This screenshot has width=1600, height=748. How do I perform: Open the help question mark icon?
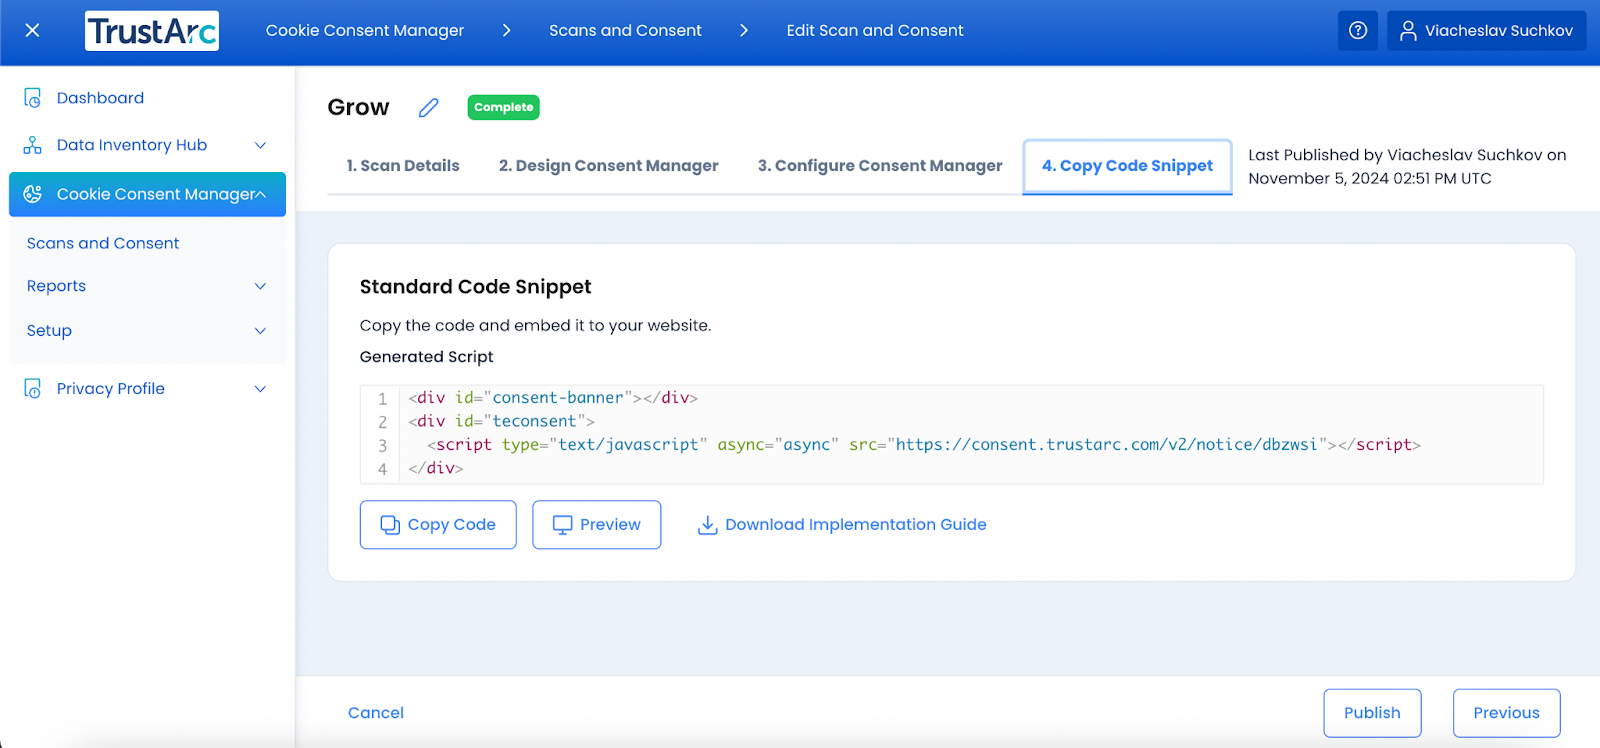tap(1357, 30)
